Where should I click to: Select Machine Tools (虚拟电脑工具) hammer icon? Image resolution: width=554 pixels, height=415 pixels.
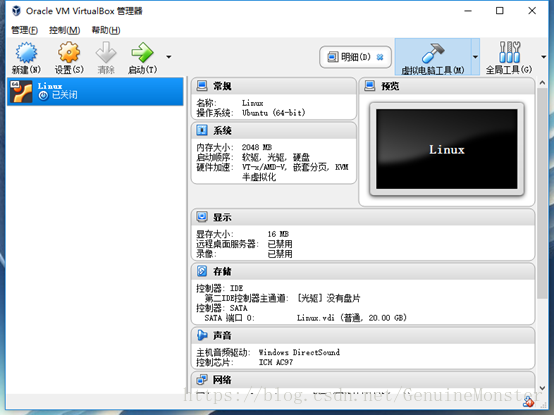433,53
